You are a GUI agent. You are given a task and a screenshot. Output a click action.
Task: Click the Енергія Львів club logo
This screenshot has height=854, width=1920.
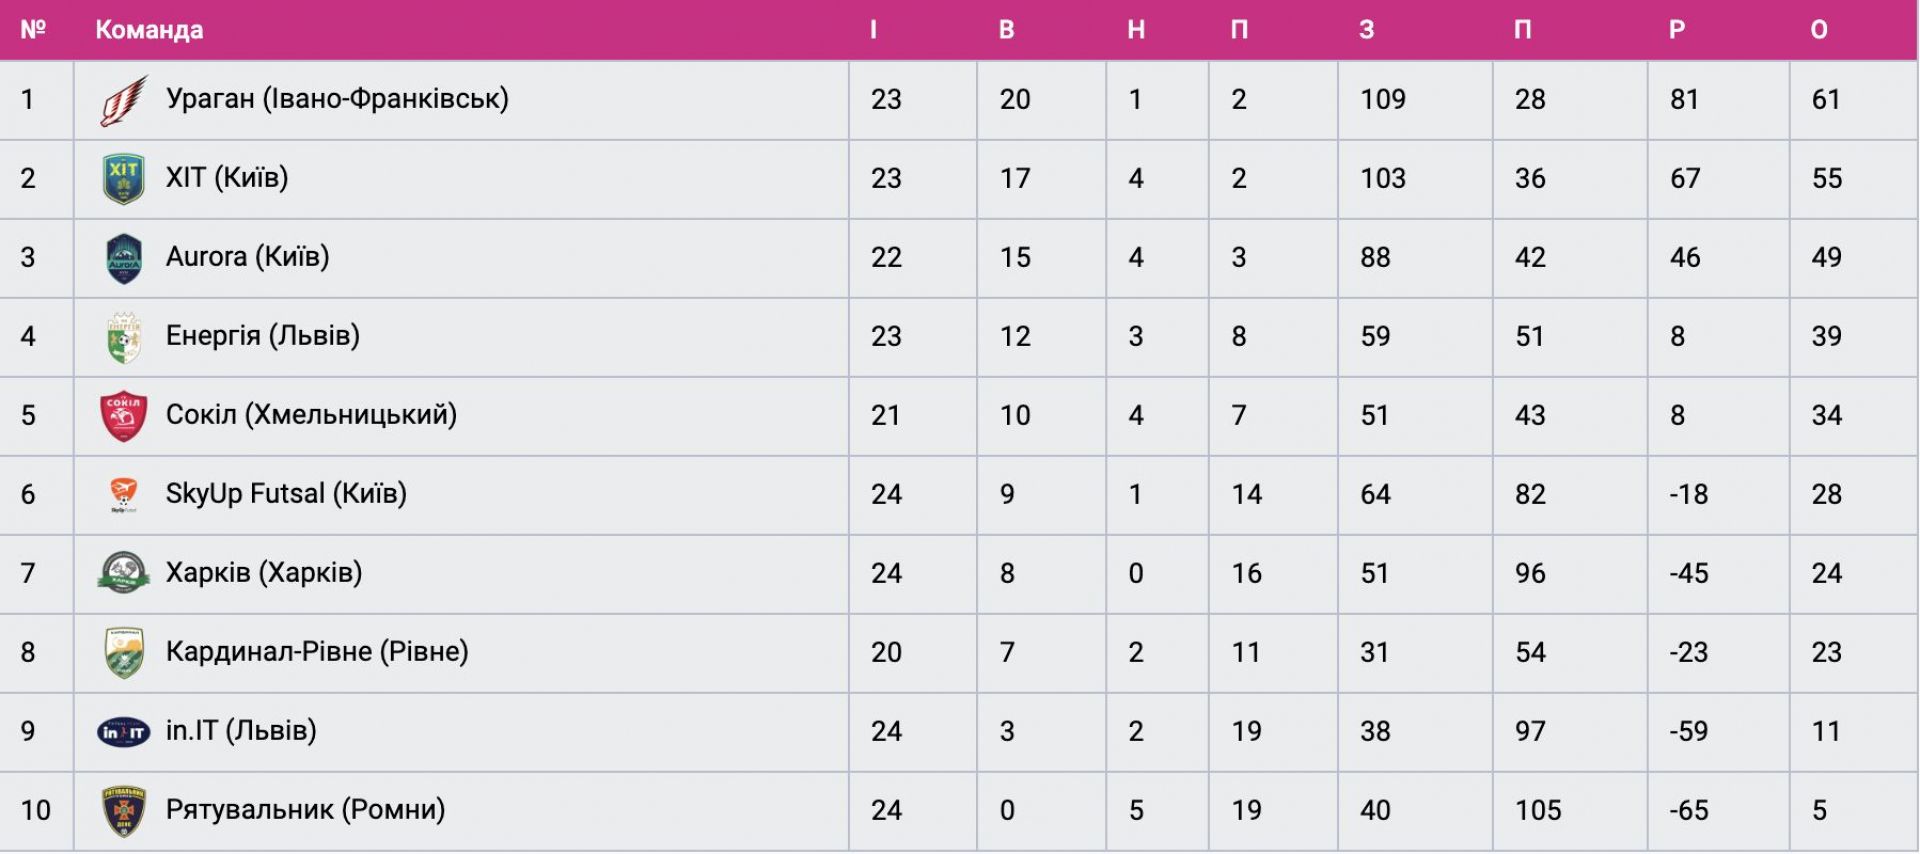pos(124,337)
